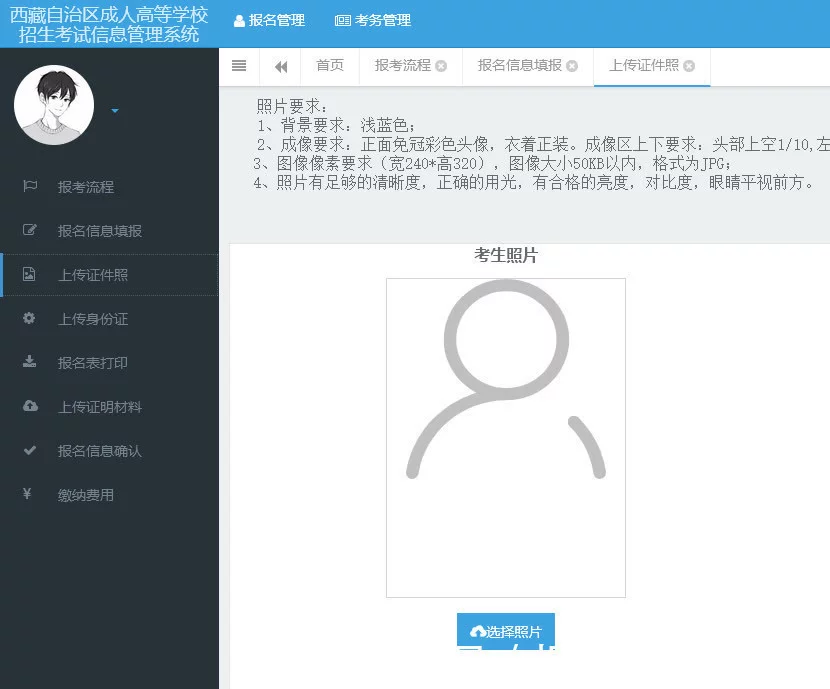
Task: Click the double-arrow tabs back icon
Action: [281, 67]
